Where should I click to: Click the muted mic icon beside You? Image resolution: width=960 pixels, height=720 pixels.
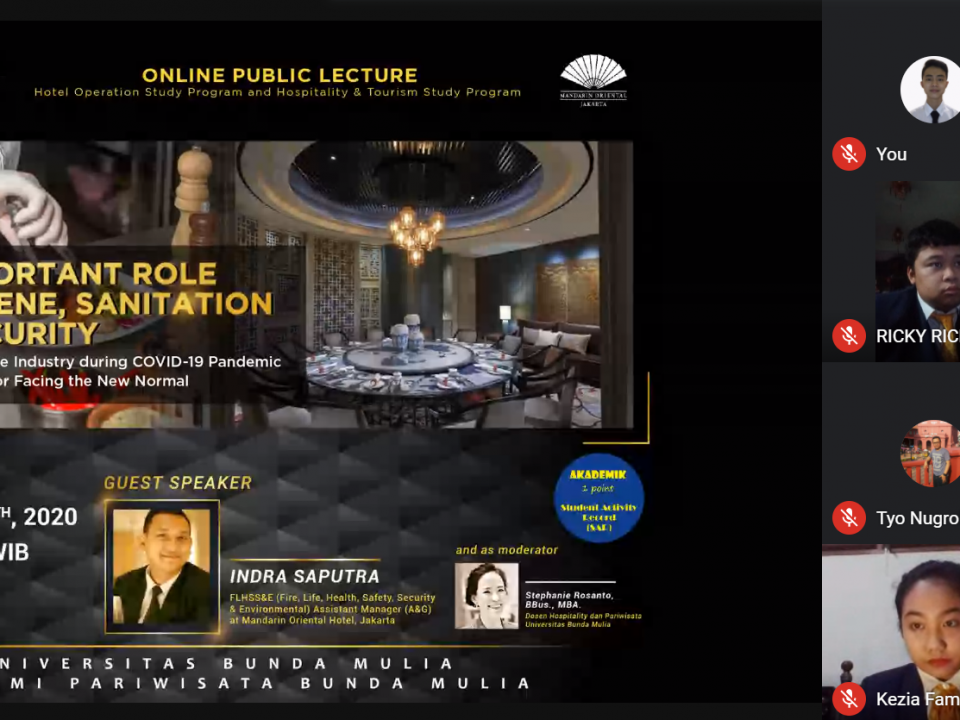(849, 154)
